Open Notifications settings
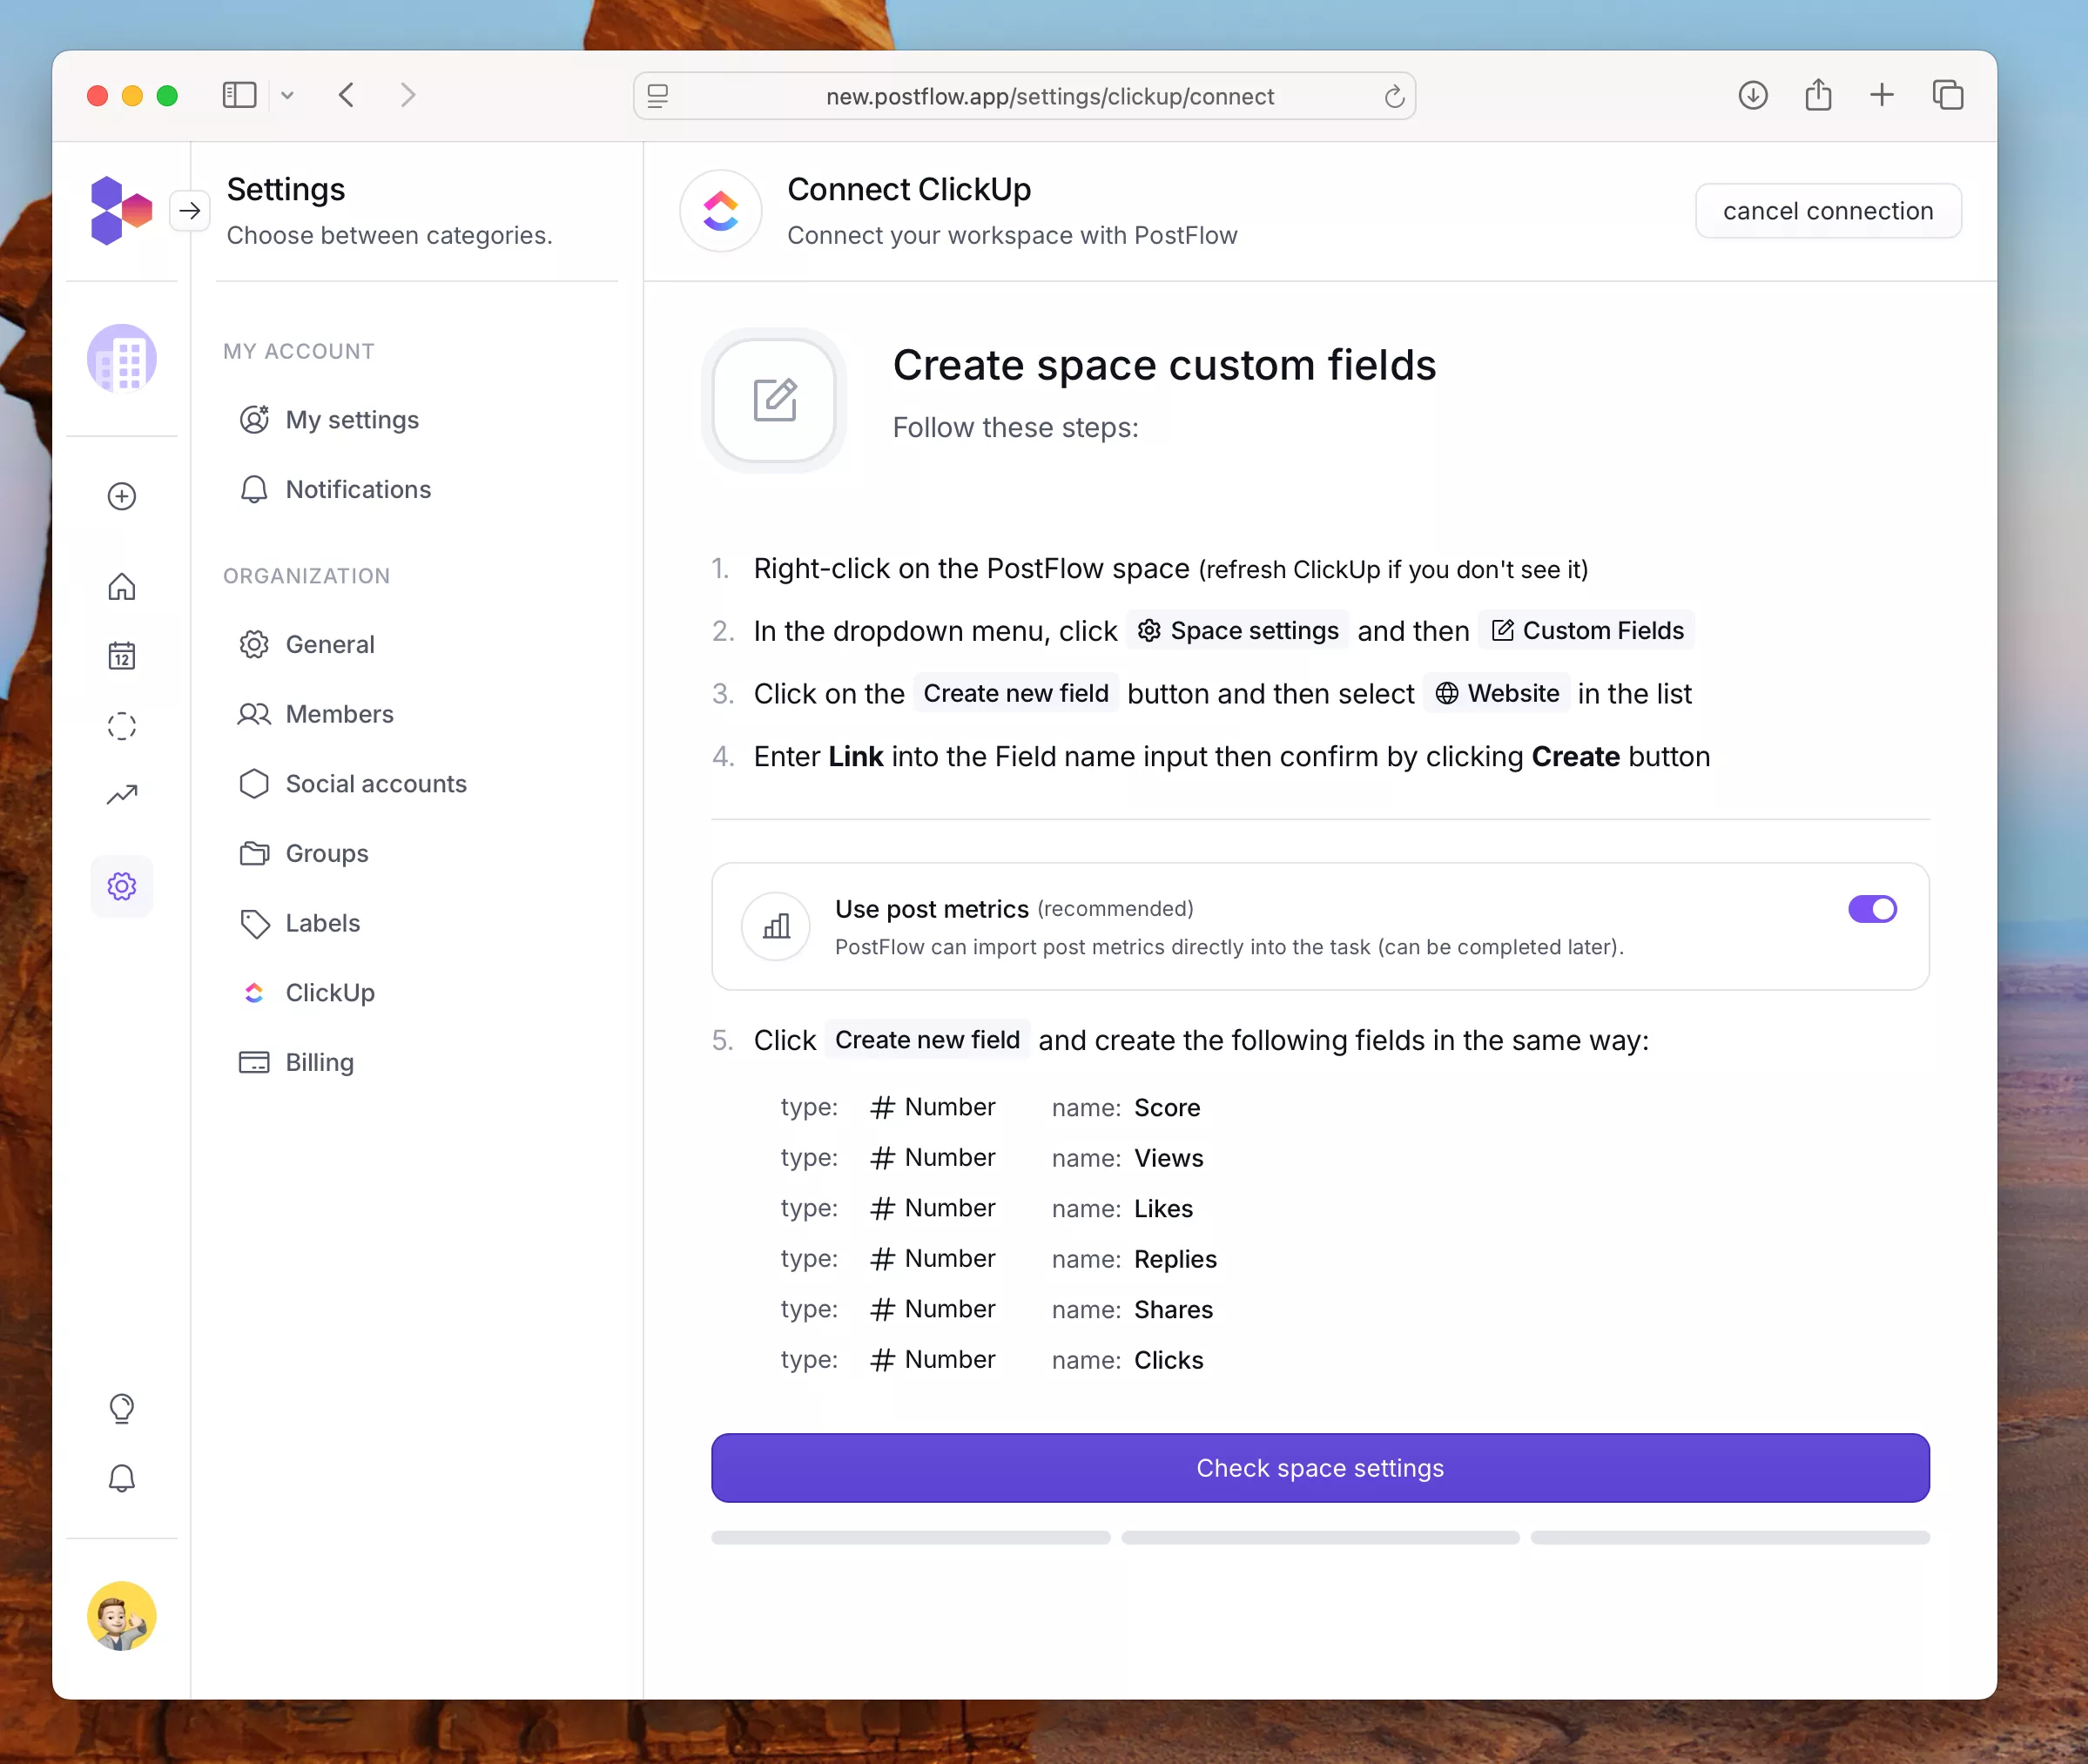The image size is (2088, 1764). (x=335, y=489)
